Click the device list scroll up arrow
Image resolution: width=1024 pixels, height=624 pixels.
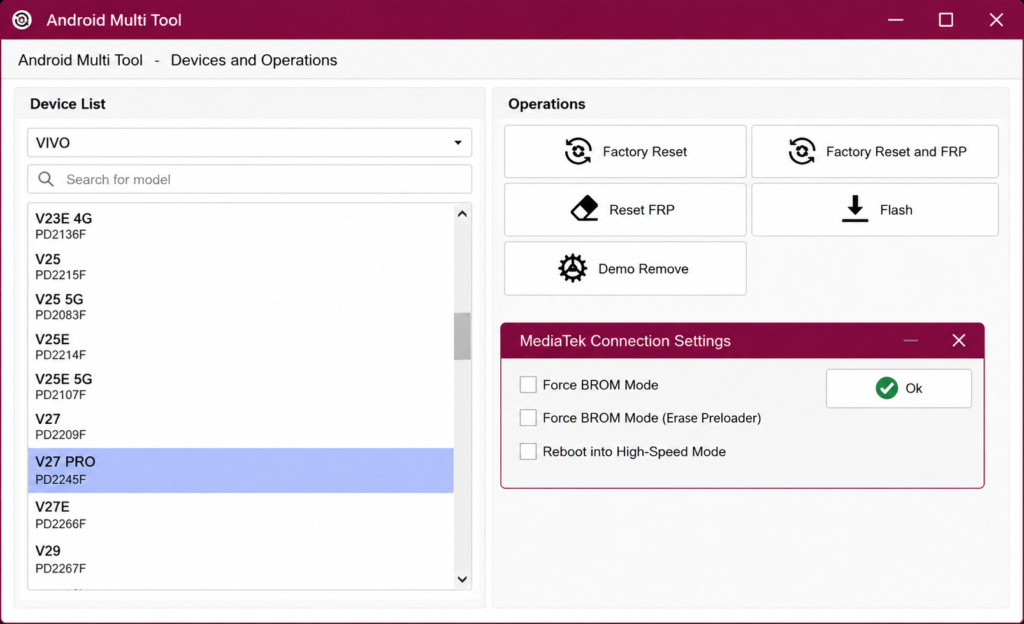point(462,214)
